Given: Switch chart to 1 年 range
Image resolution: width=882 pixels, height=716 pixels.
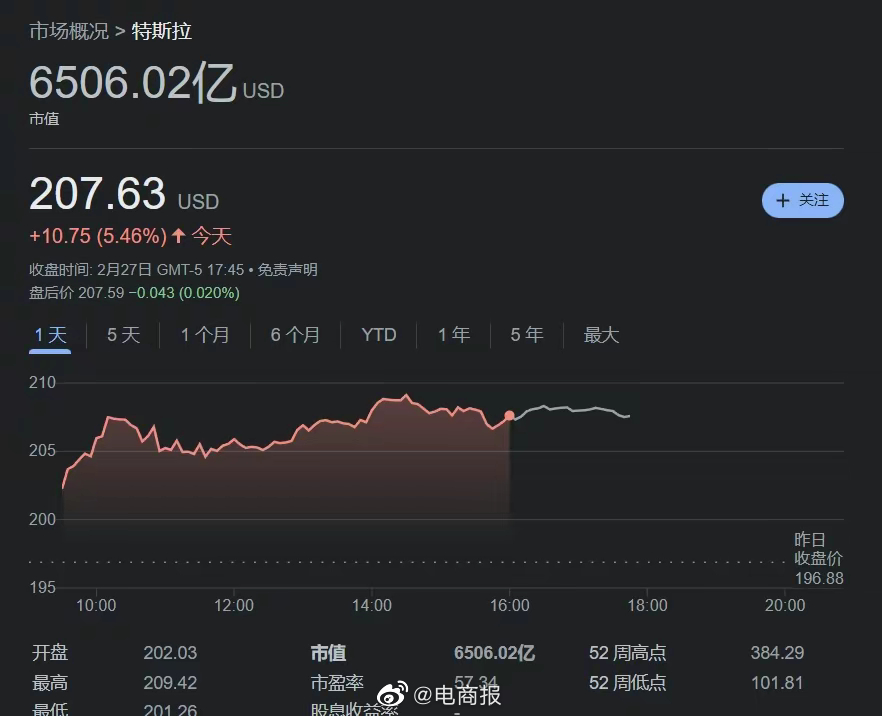Looking at the screenshot, I should (454, 335).
